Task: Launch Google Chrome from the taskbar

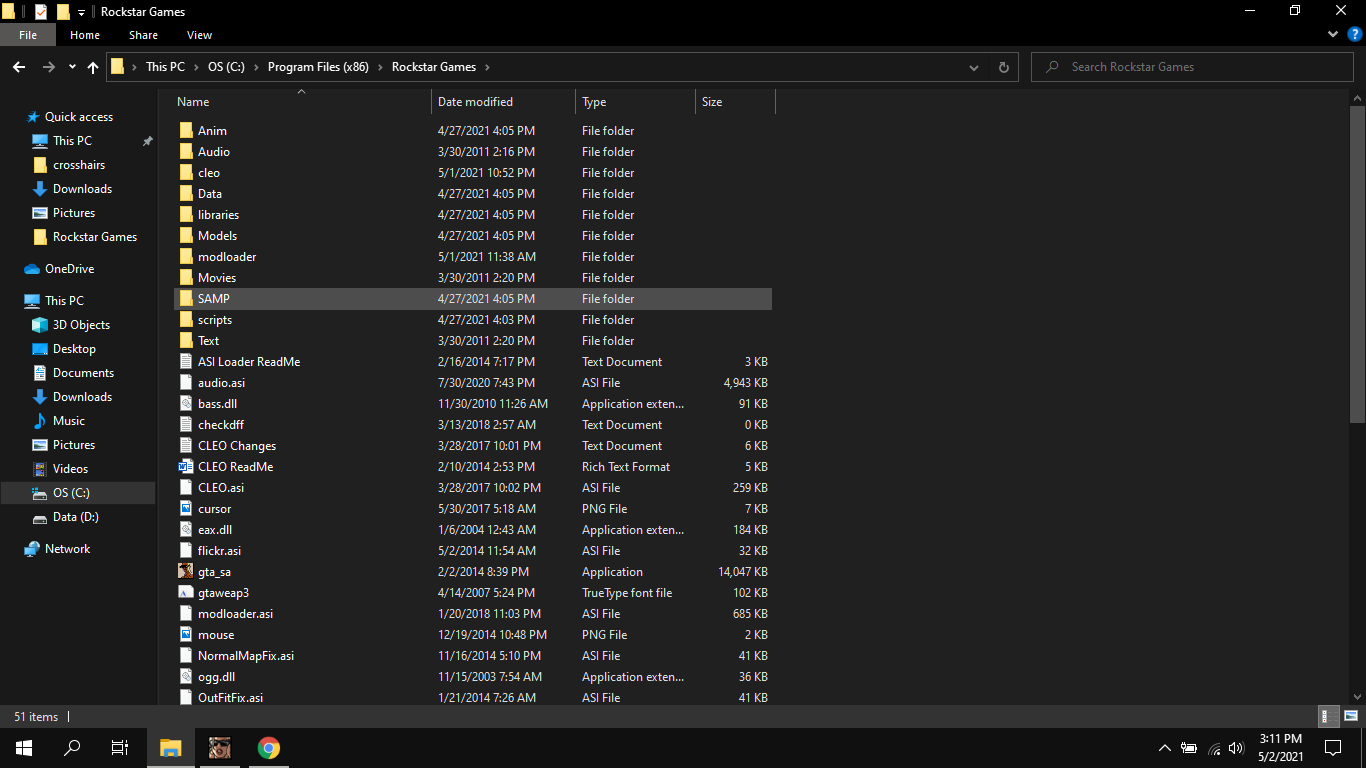Action: [x=268, y=748]
